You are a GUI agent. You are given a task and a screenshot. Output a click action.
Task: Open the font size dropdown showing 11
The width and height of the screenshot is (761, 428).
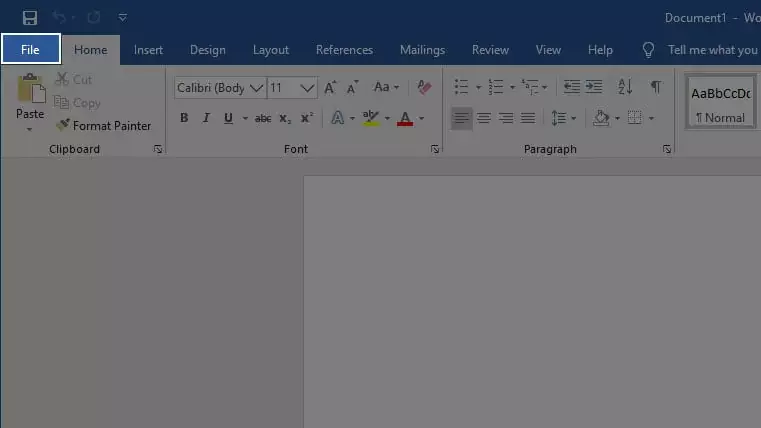pos(308,88)
